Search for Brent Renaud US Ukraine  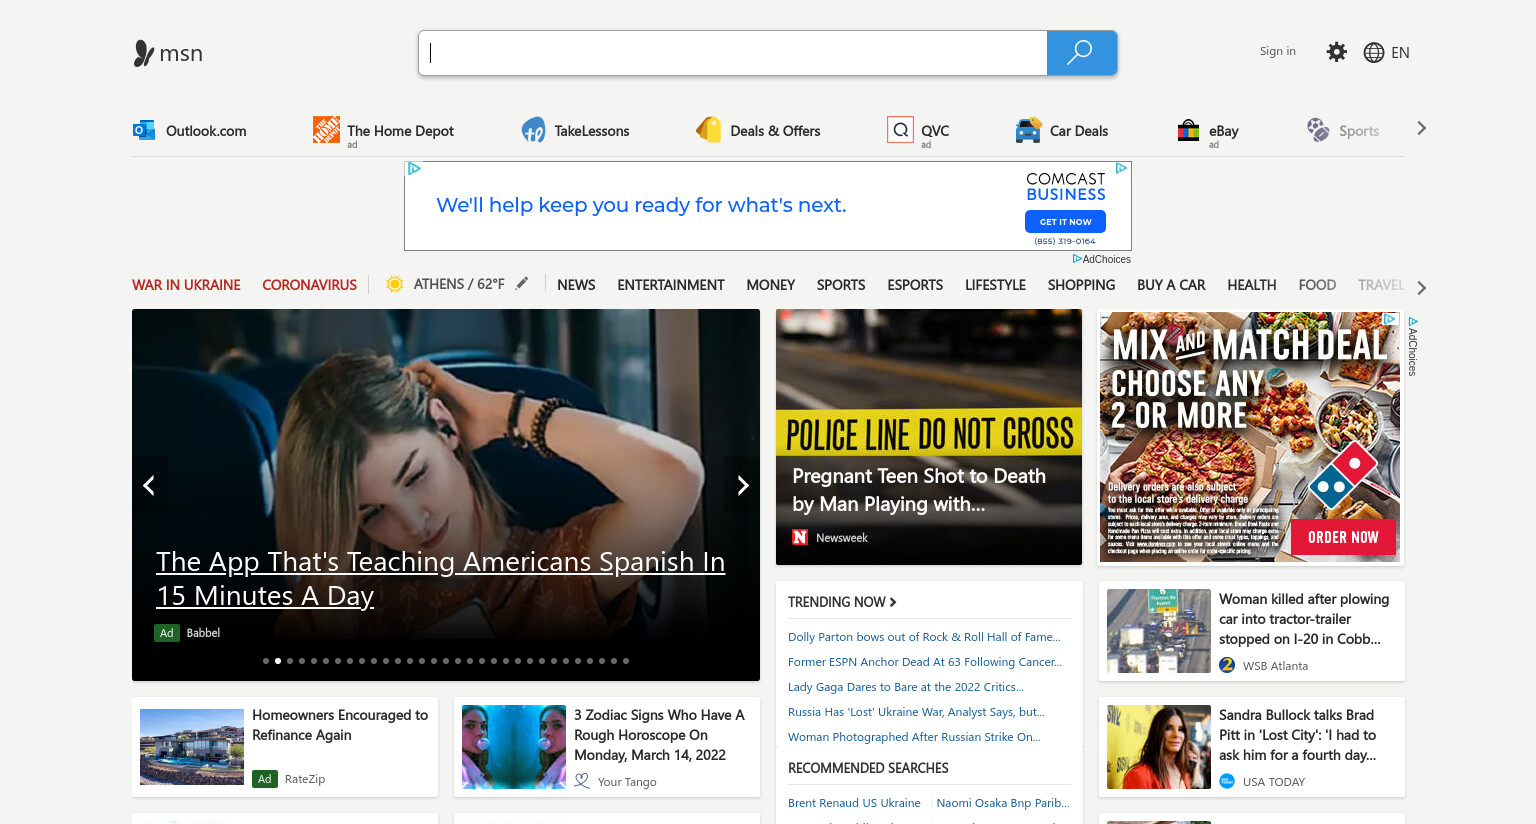coord(854,803)
